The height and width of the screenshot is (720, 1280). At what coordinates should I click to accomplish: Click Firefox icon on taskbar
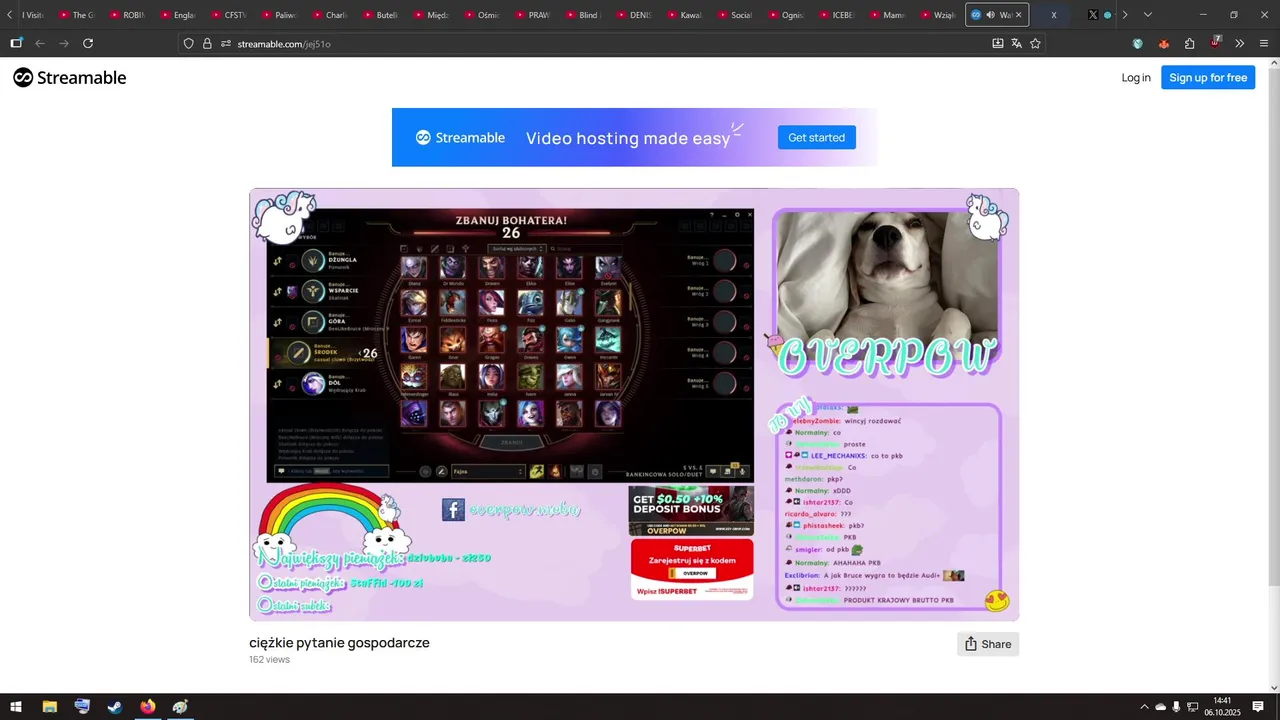[x=148, y=707]
